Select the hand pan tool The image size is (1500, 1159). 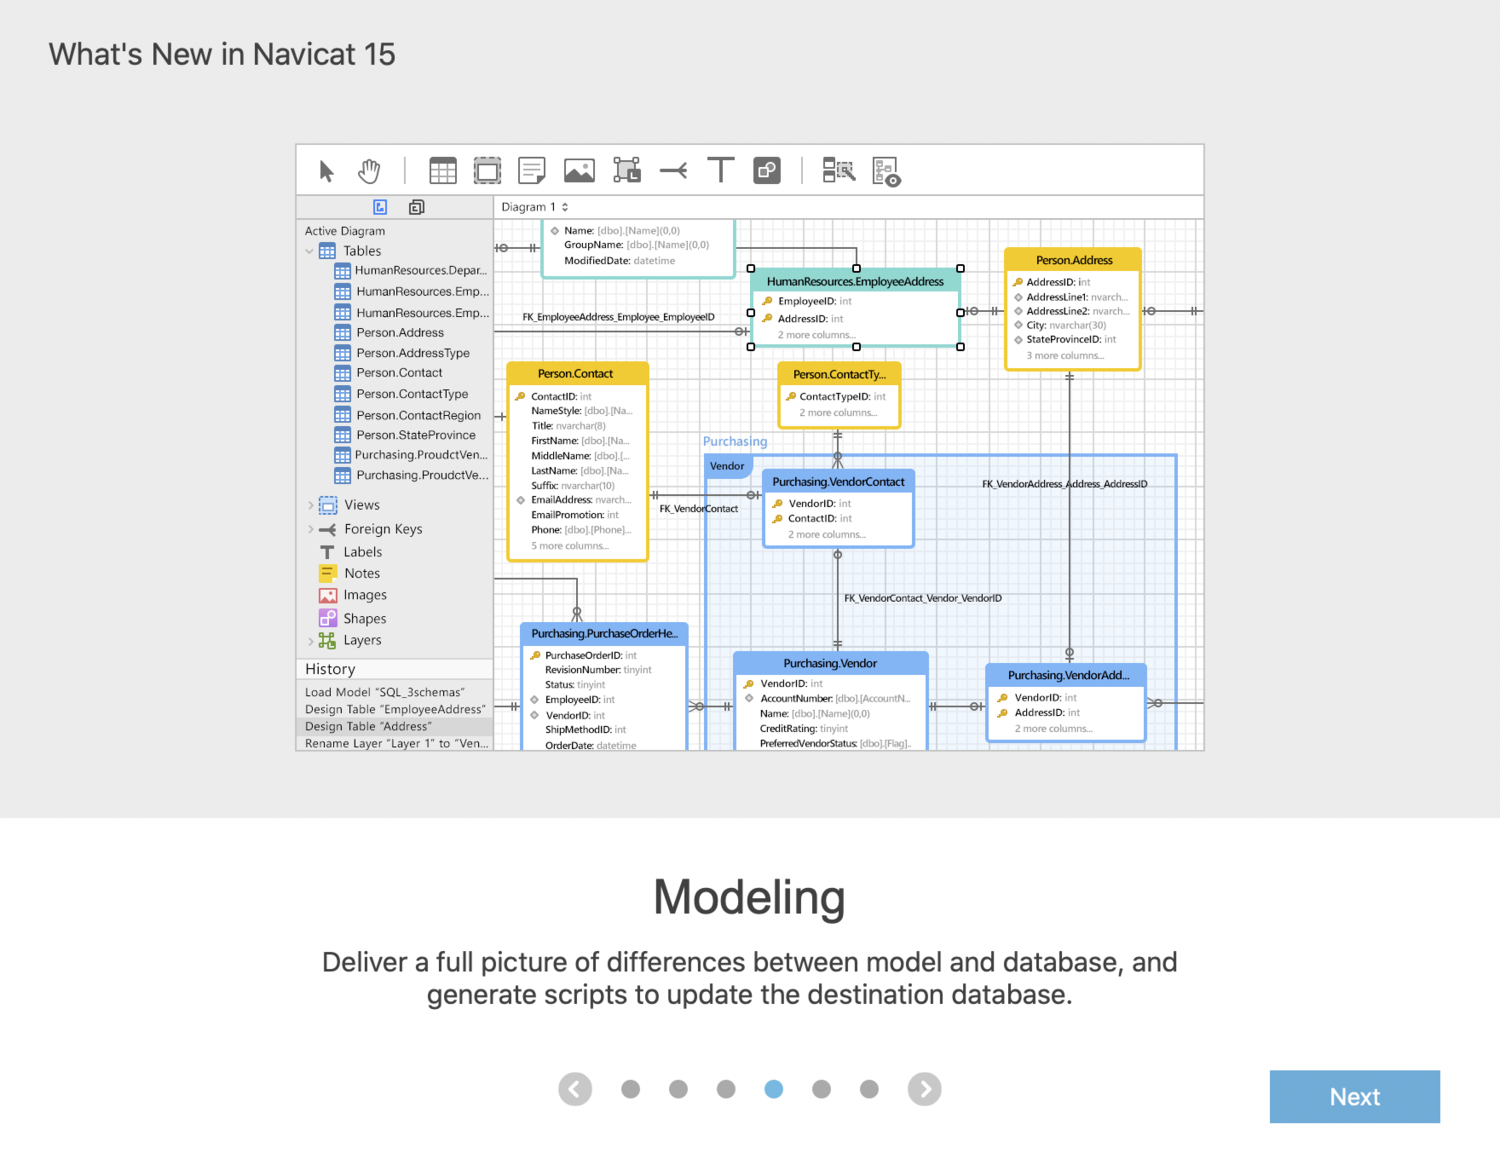coord(369,171)
